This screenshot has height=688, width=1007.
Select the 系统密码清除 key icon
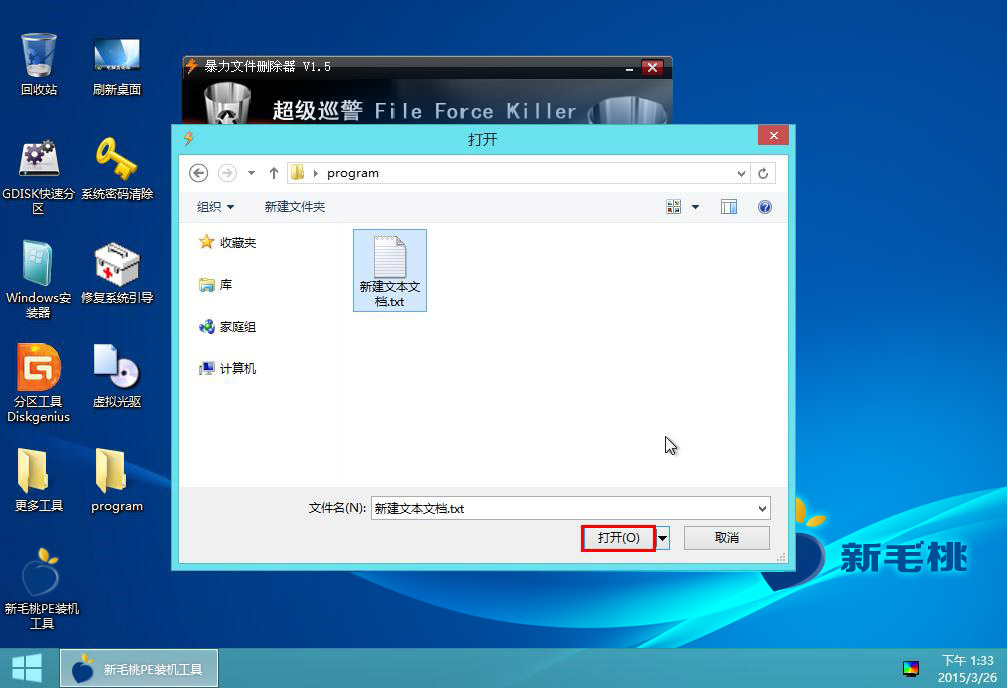tap(117, 168)
